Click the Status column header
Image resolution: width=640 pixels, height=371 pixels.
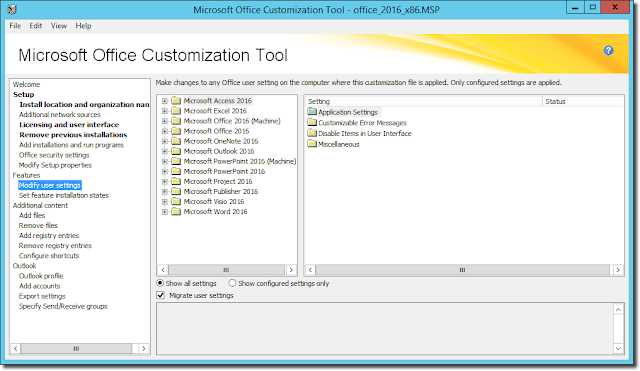click(583, 101)
